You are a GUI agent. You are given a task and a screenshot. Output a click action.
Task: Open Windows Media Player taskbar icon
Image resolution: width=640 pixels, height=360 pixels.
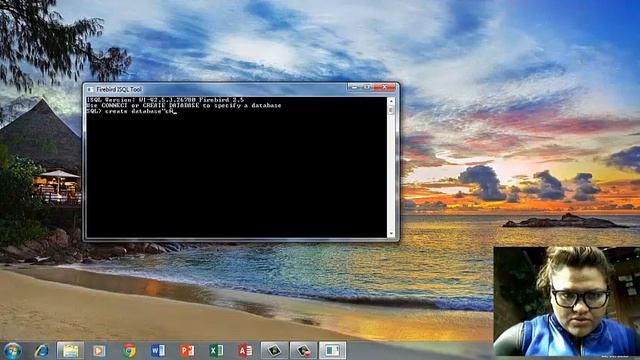99,351
